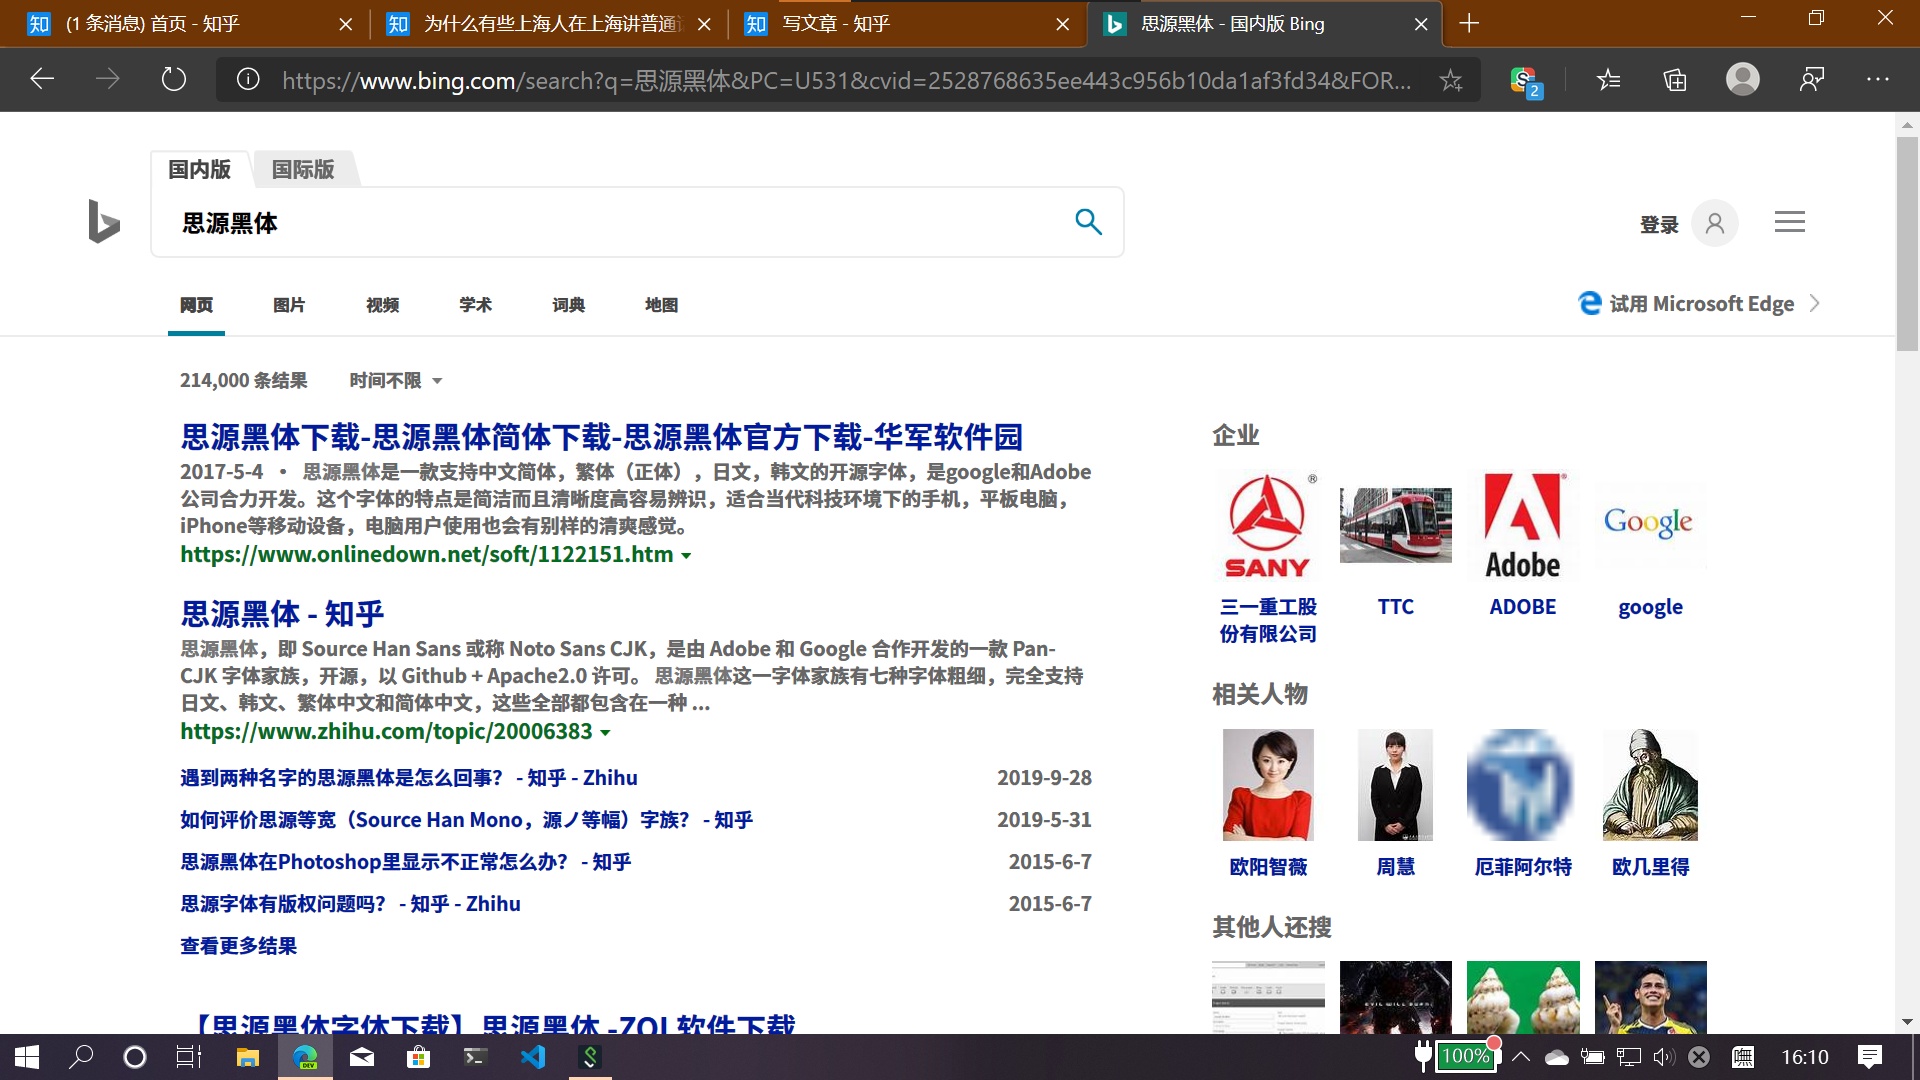Click the page vertical scrollbar thumb
The width and height of the screenshot is (1920, 1080).
point(1907,244)
